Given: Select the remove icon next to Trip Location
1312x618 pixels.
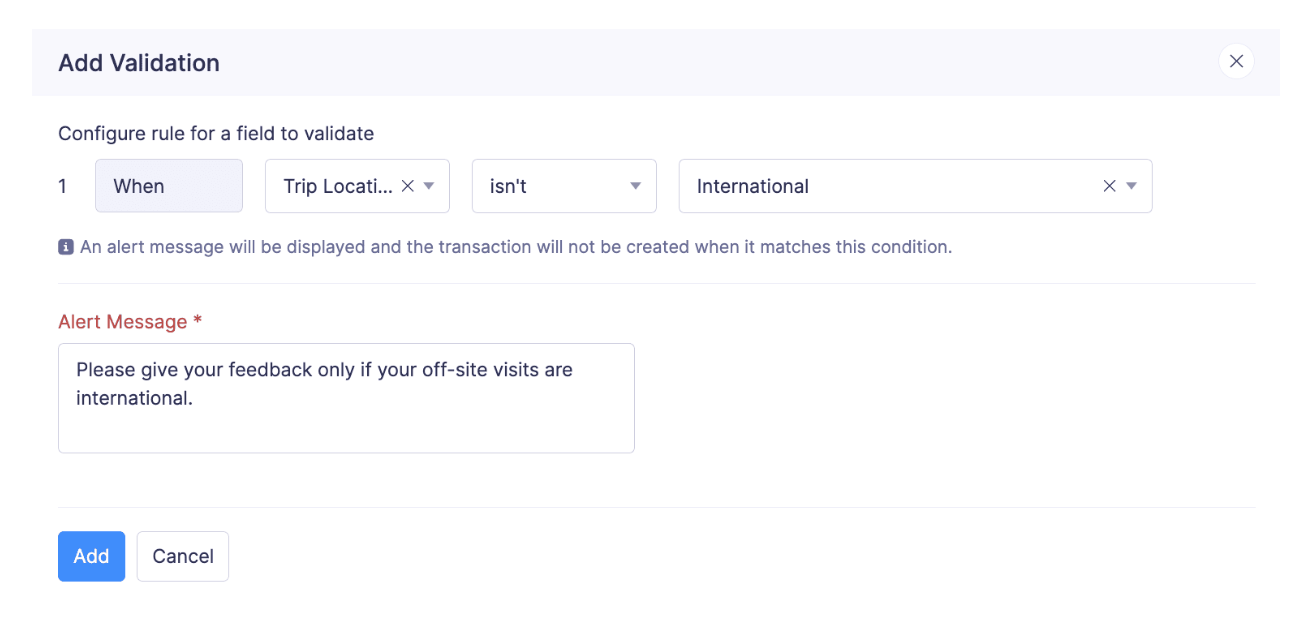Looking at the screenshot, I should point(407,185).
